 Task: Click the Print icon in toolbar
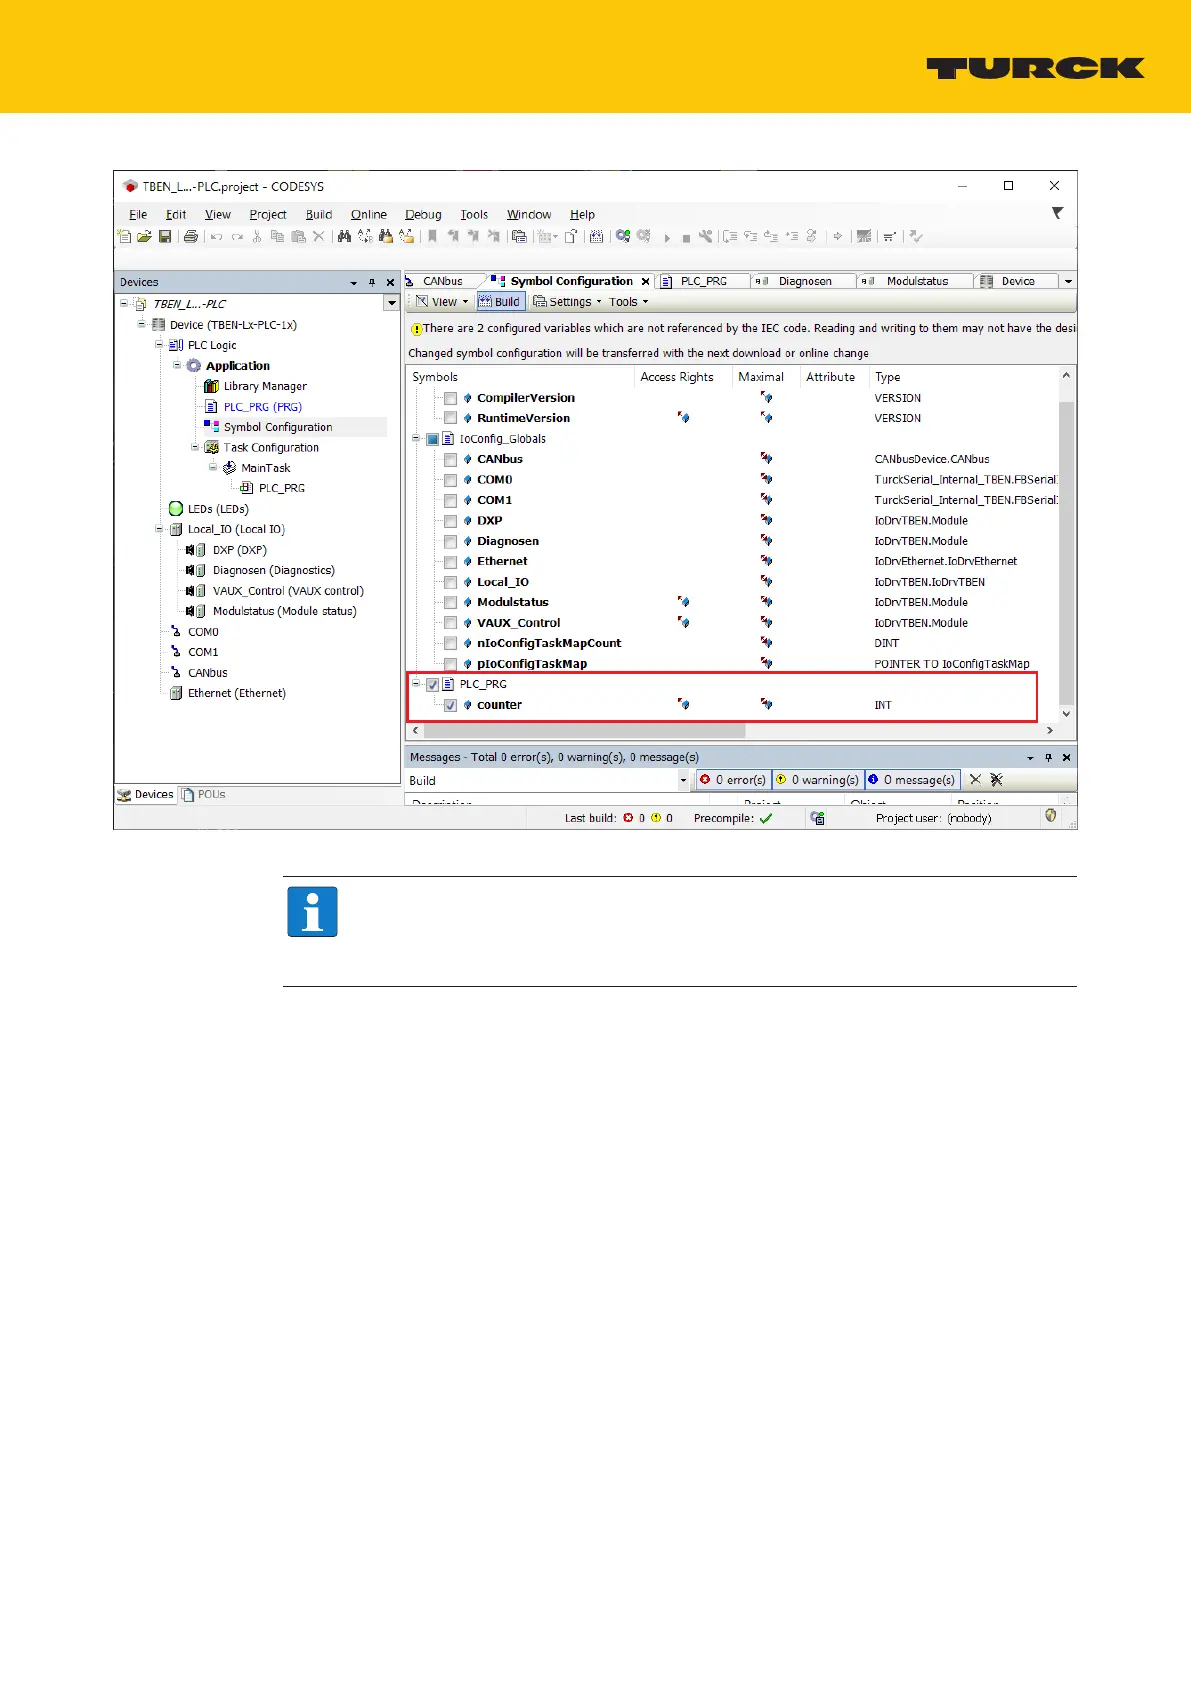(190, 237)
